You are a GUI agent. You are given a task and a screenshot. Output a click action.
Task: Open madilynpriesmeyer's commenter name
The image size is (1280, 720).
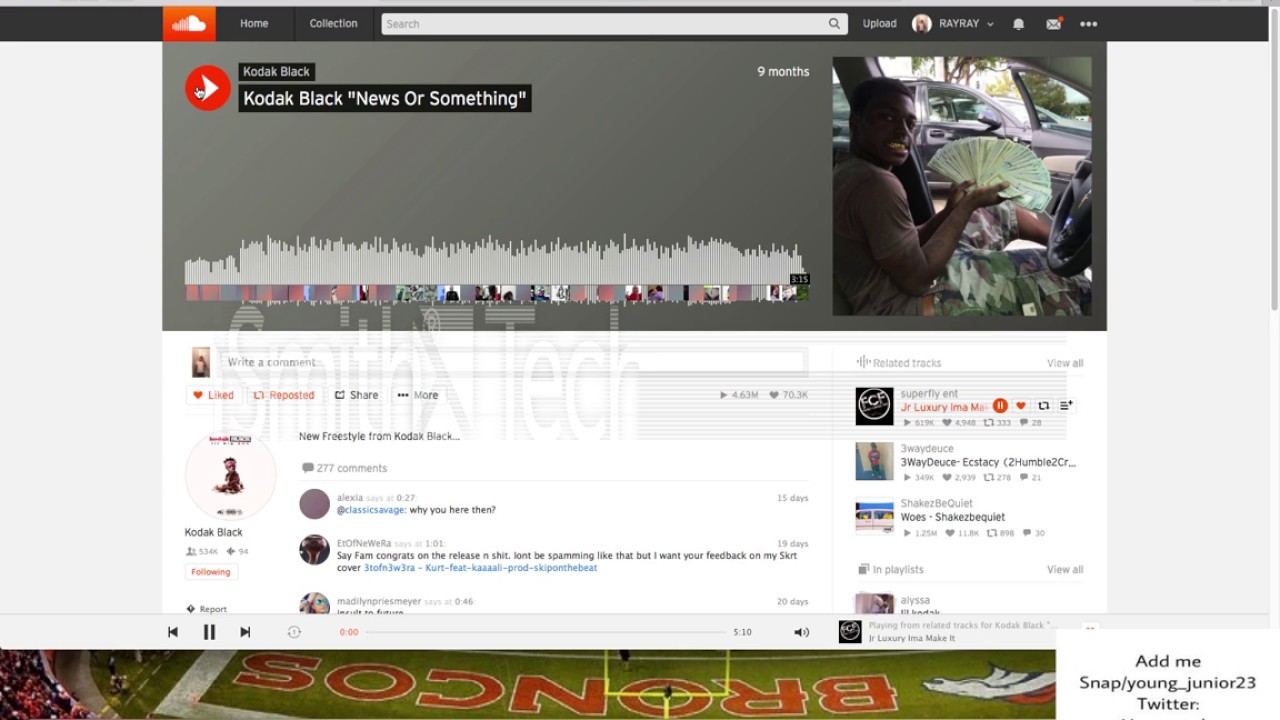click(x=379, y=601)
